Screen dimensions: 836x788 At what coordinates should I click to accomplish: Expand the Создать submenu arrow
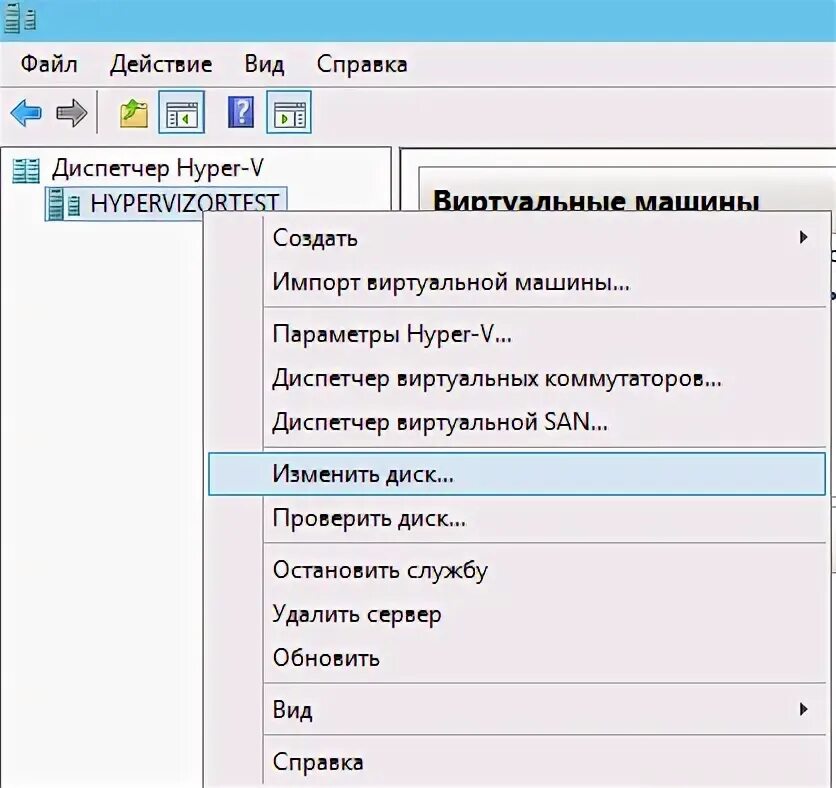(x=803, y=238)
